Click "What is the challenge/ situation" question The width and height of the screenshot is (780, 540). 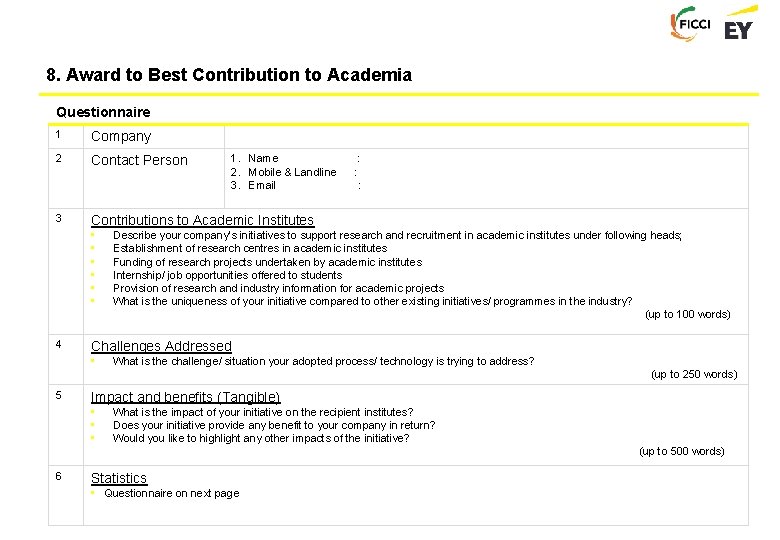323,361
